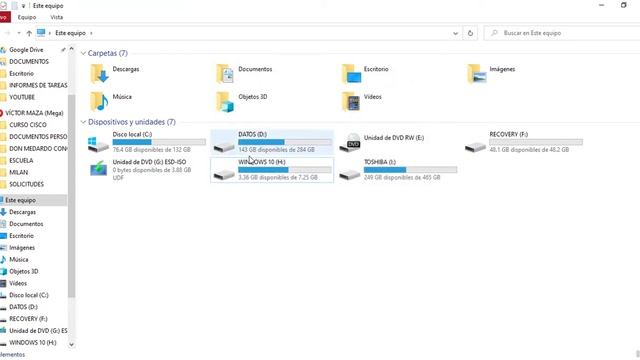Screen dimensions: 640x360
Task: Open the Escritorio folder icon
Action: [351, 74]
